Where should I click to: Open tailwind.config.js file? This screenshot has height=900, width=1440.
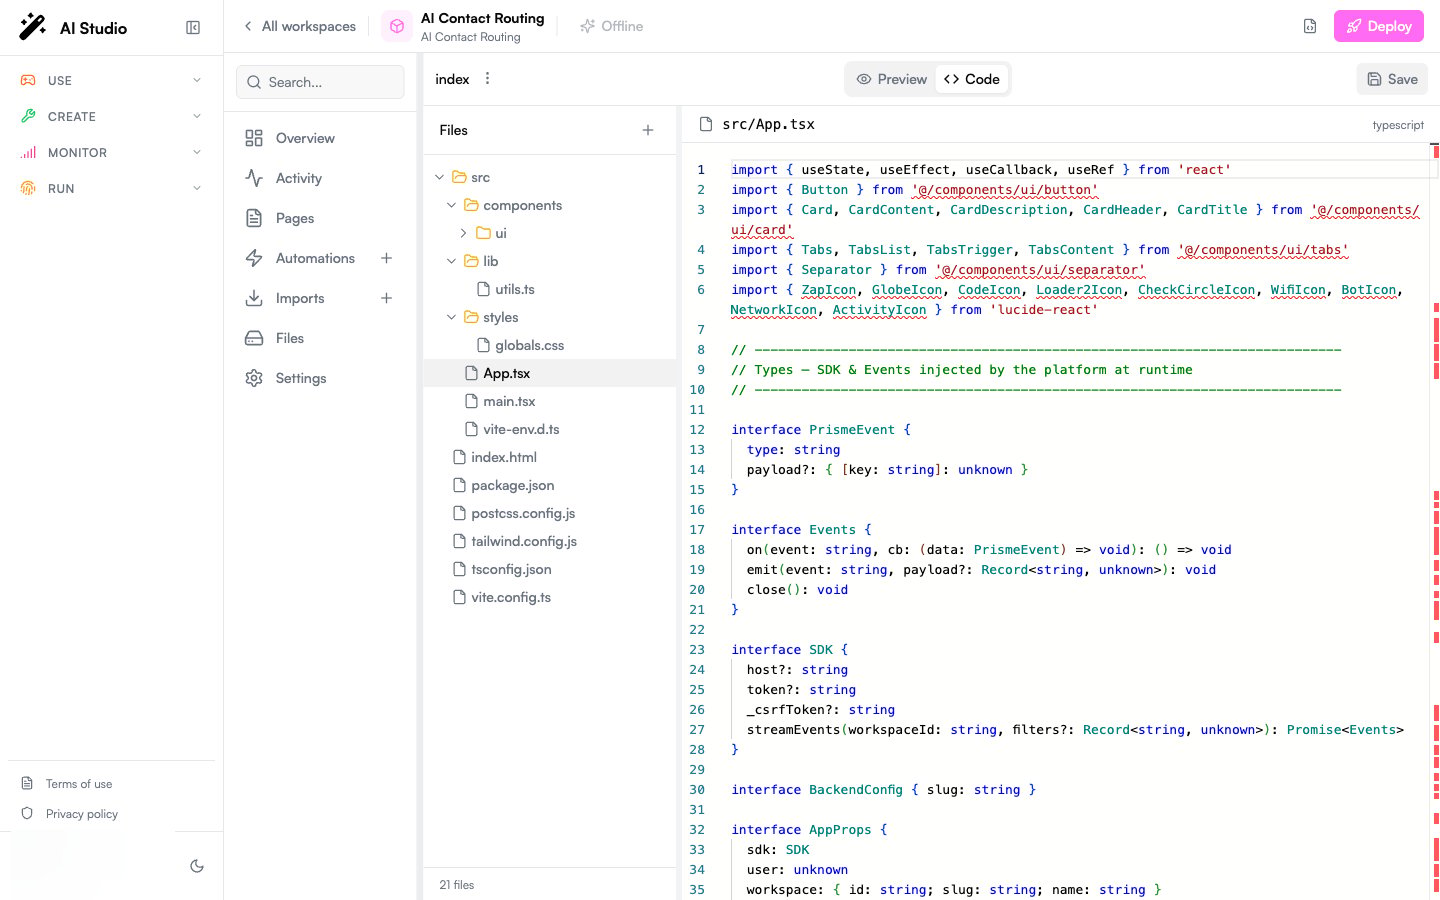(550, 541)
